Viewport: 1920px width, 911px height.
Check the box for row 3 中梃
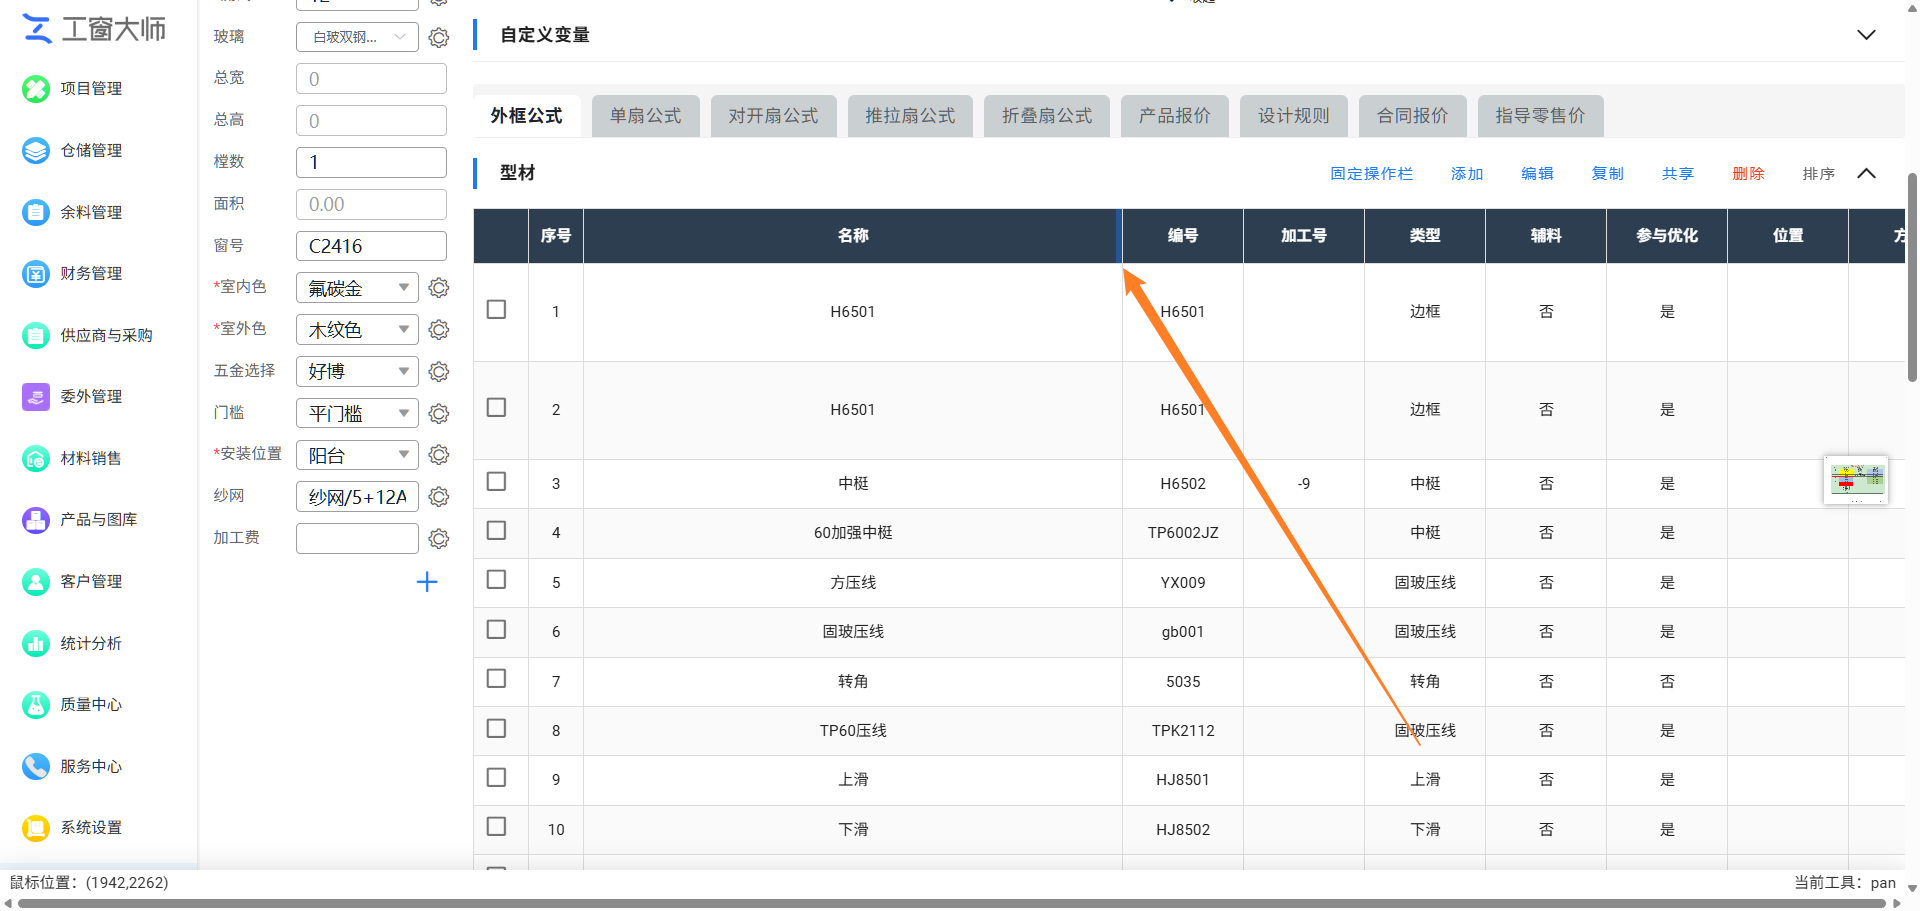496,482
